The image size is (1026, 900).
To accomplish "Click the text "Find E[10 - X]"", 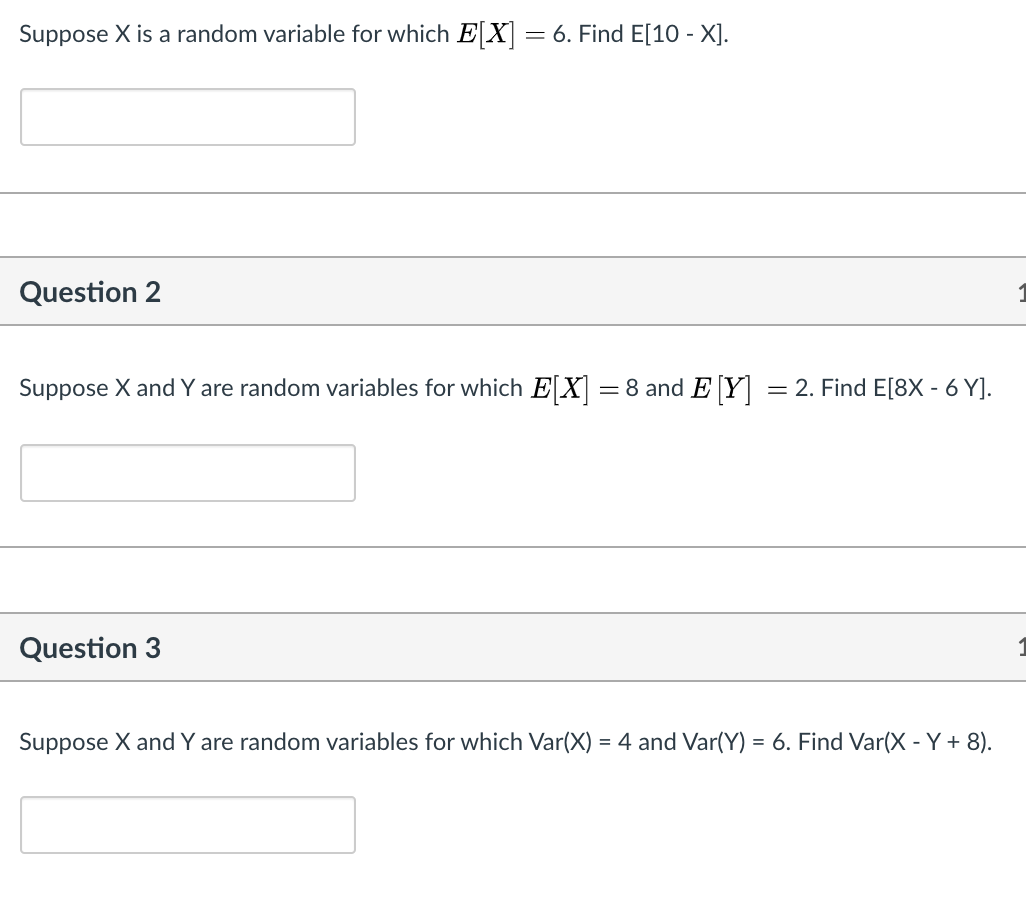I will pos(653,34).
